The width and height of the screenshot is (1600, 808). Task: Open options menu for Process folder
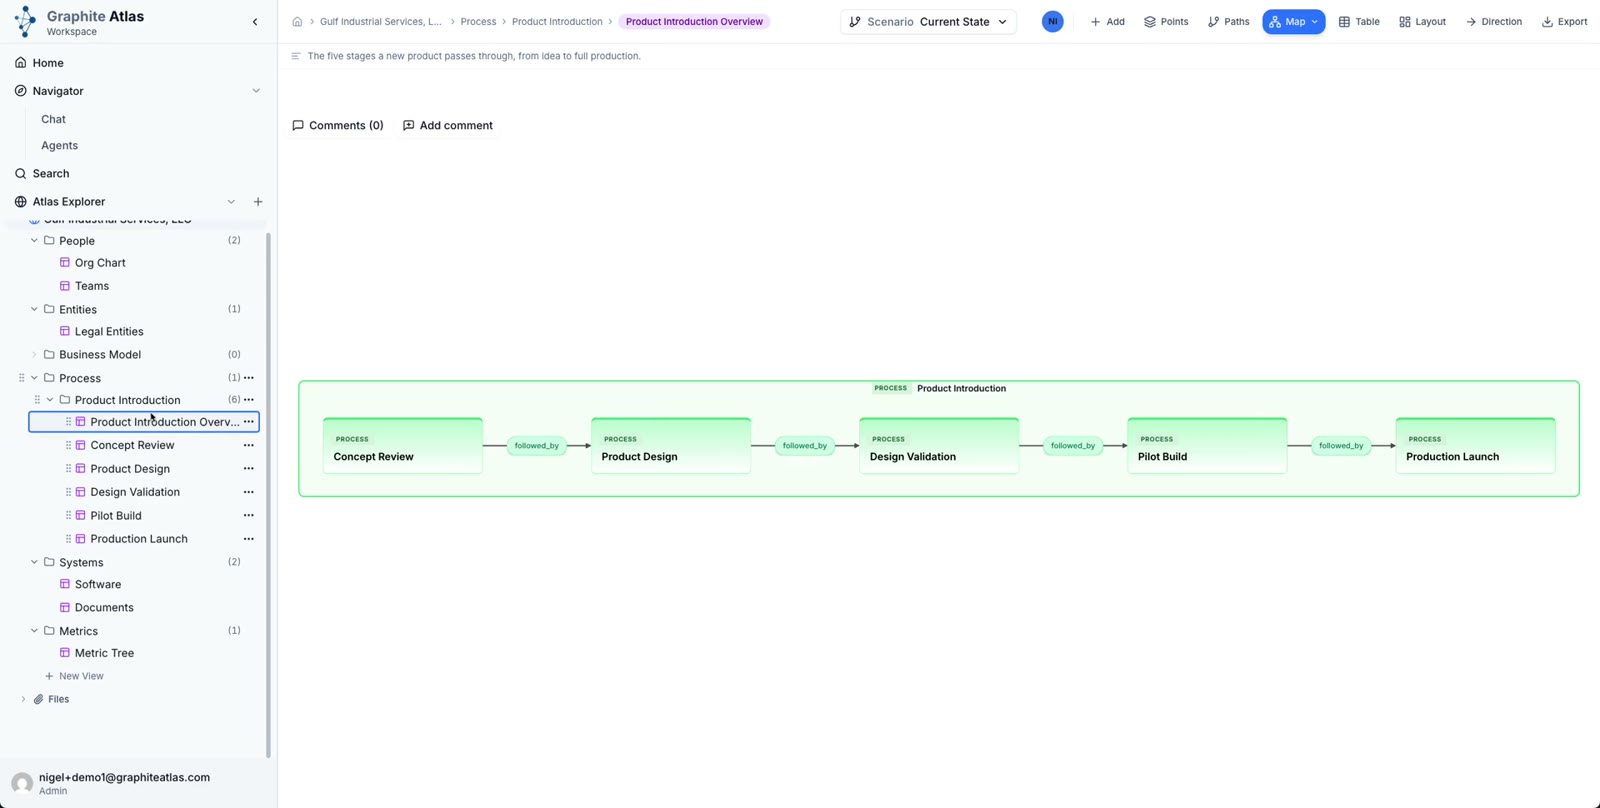coord(249,378)
